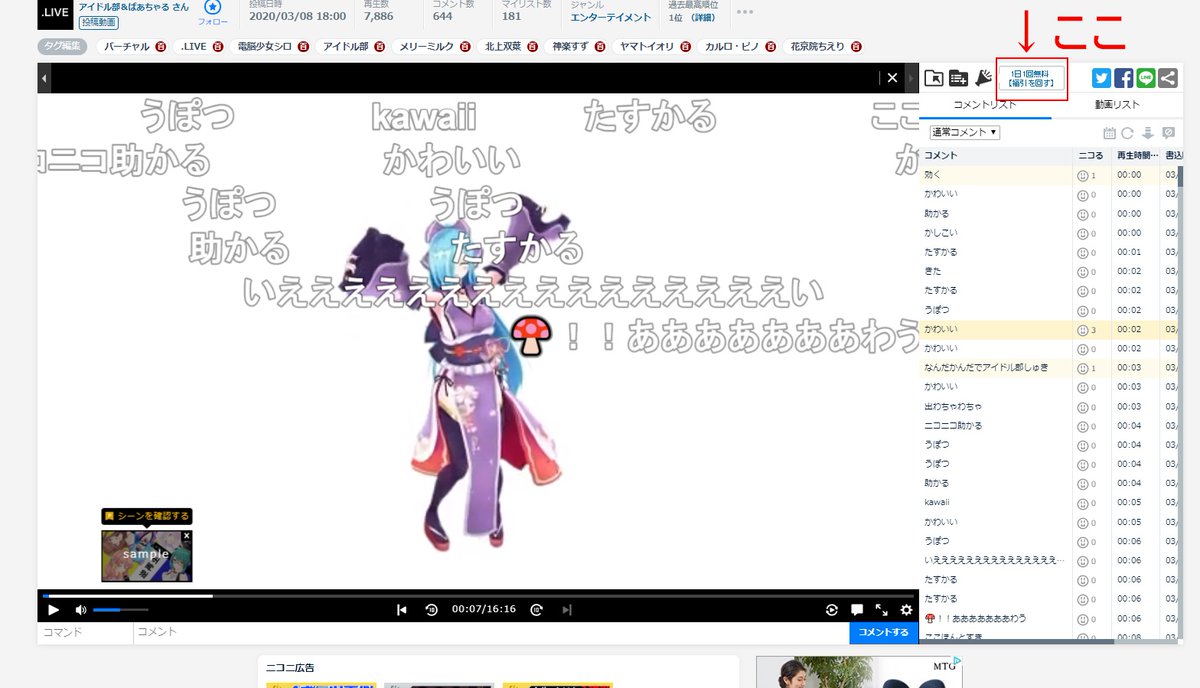Nicoru smiley on なんだかんだでアイドル部しゅき row

click(1082, 368)
